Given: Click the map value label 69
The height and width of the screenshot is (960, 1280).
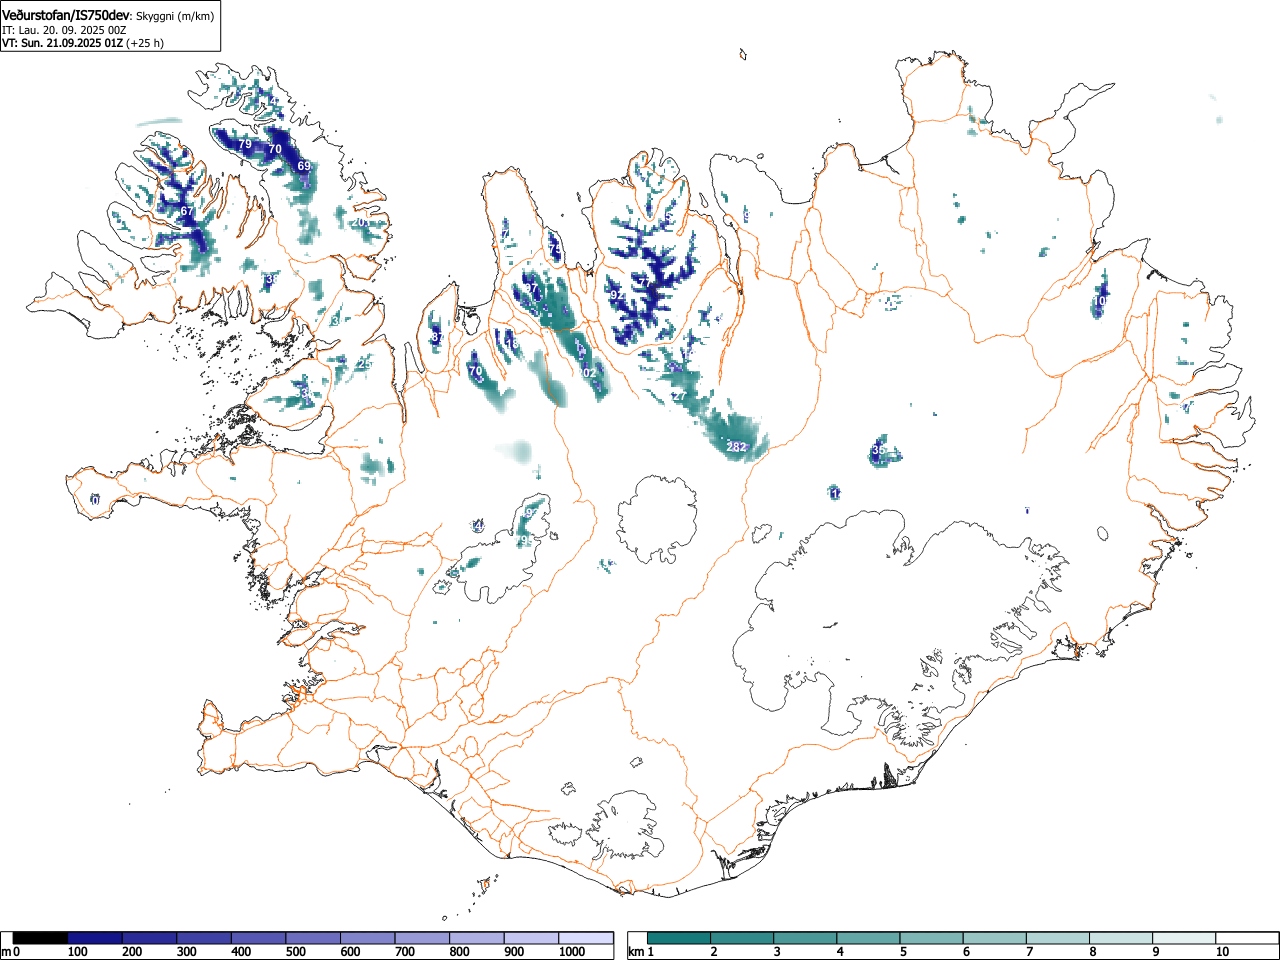Looking at the screenshot, I should click(304, 166).
